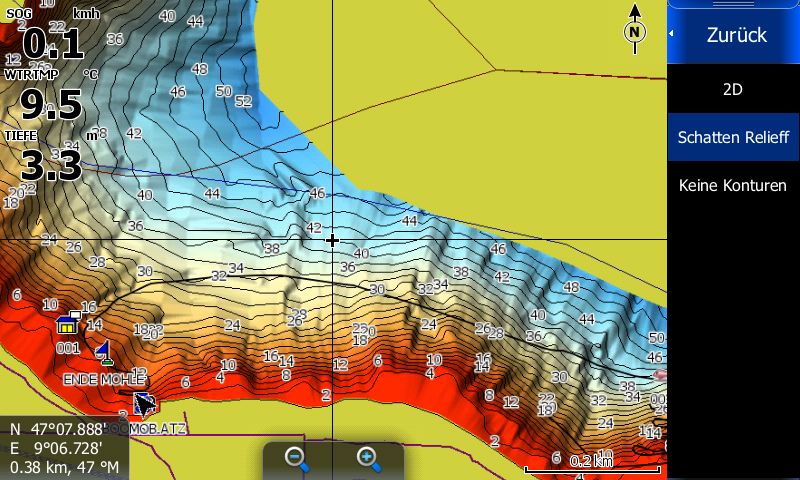Click the cursor coordinates info box
800x480 pixels.
click(66, 447)
